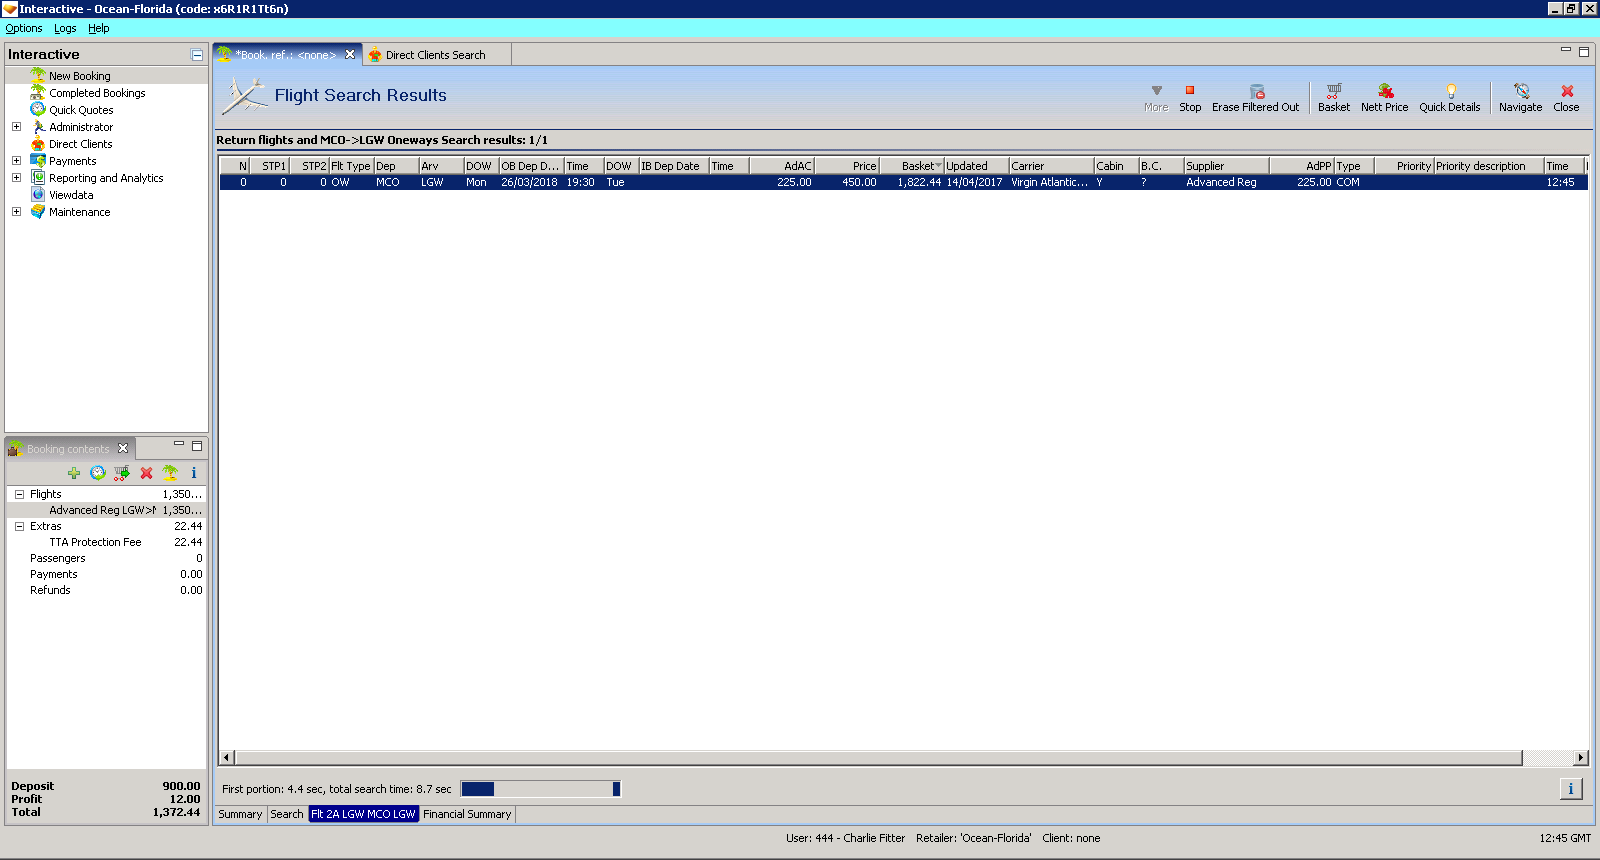This screenshot has width=1600, height=860.
Task: Switch to Direct Clients Search tab
Action: coord(435,55)
